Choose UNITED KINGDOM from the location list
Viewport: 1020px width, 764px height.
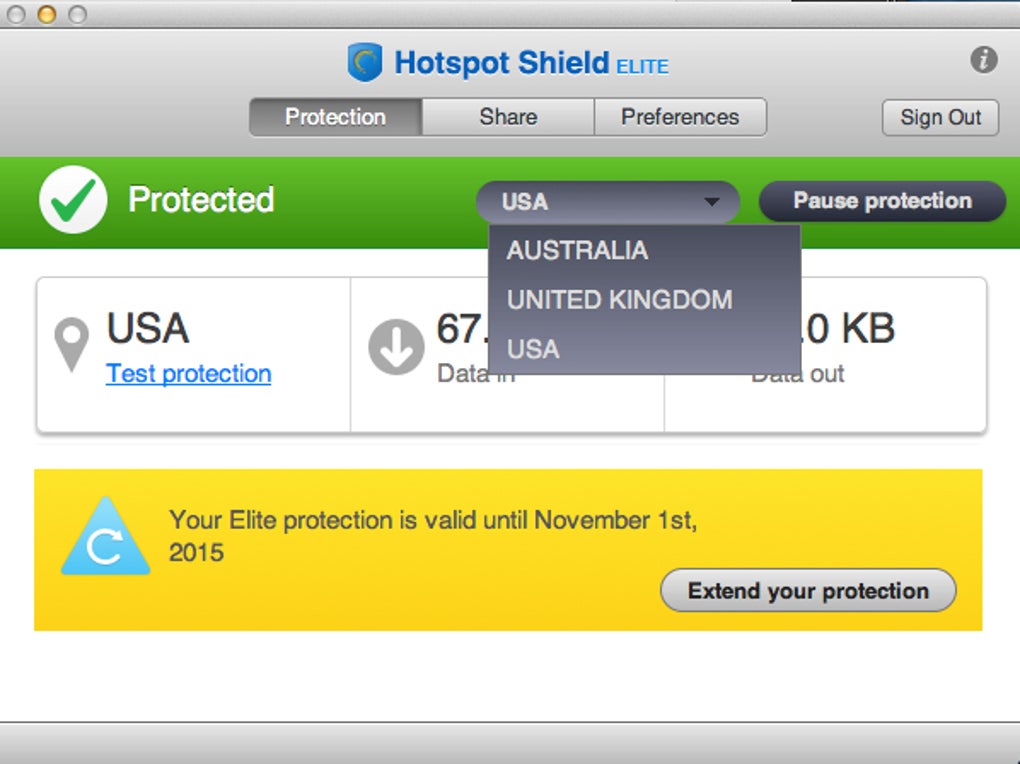619,299
